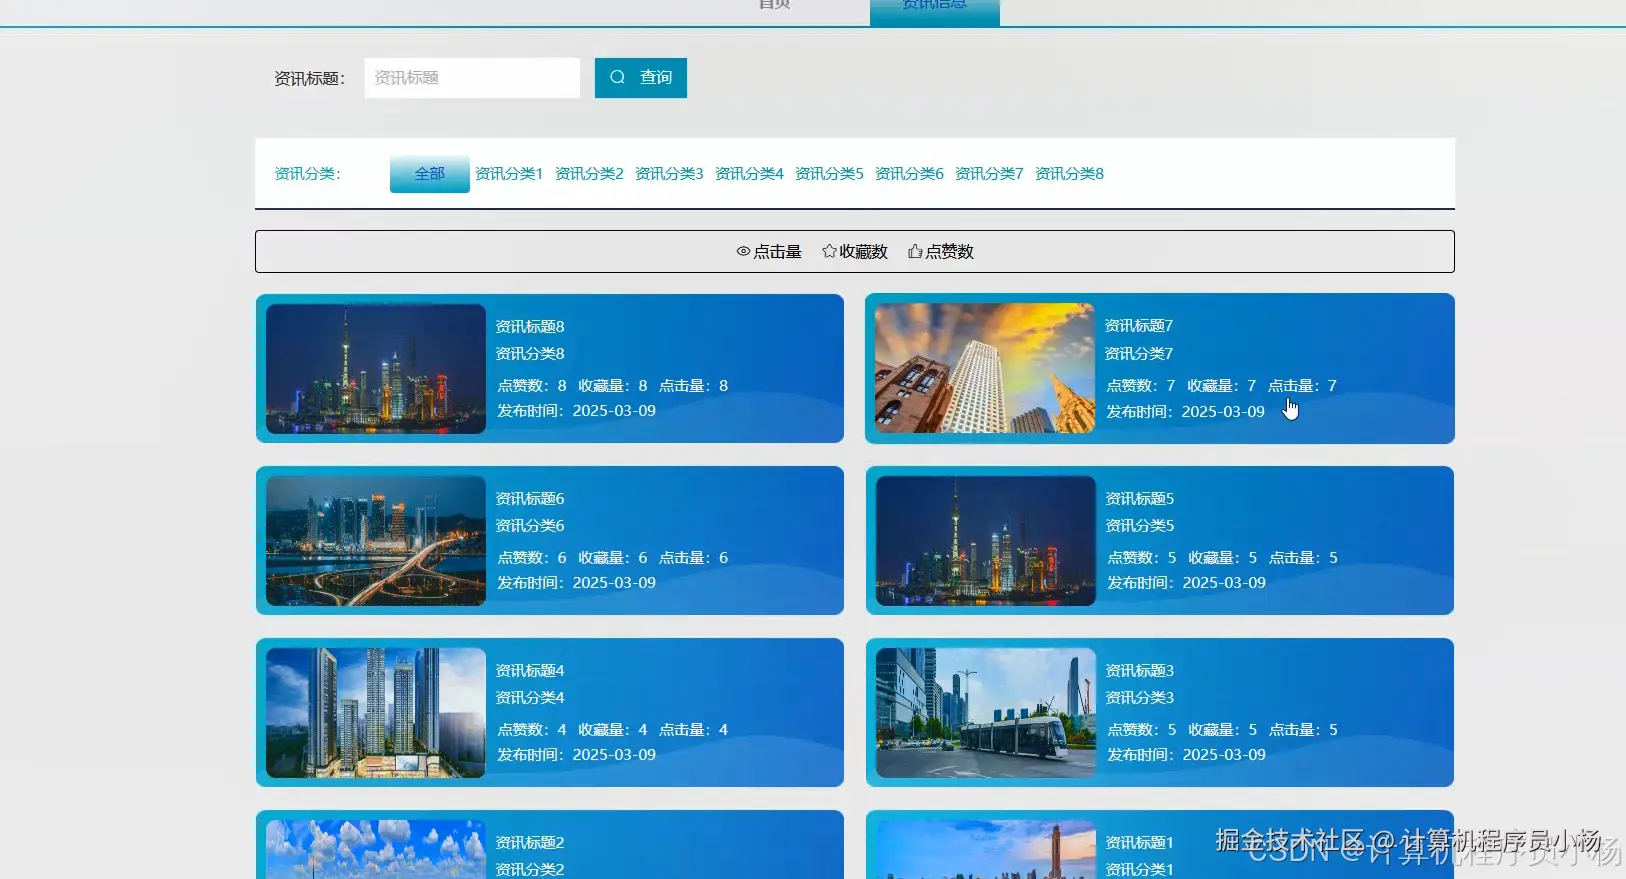Screen dimensions: 1626x879
Task: Click the 资讯标题5 title text
Action: tap(1140, 499)
